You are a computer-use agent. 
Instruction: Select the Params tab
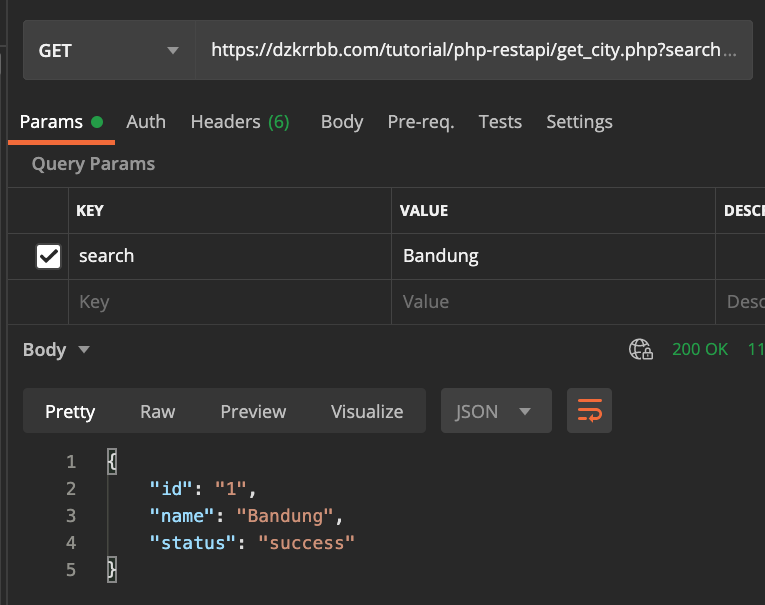point(51,122)
